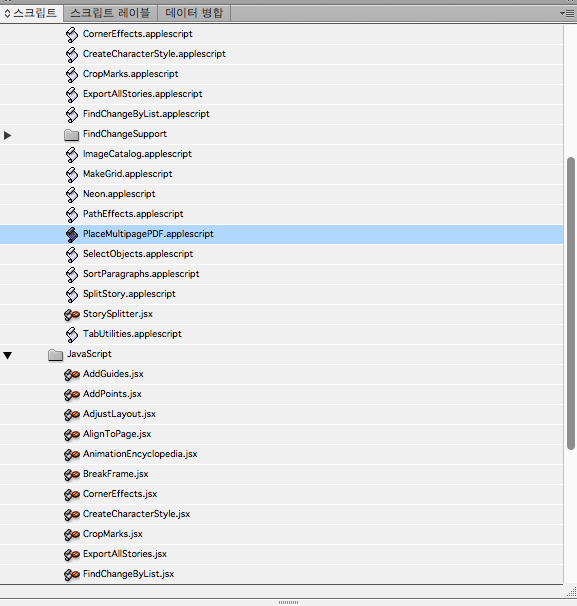Click the SortParagraphs.applescript script icon

pyautogui.click(x=71, y=274)
